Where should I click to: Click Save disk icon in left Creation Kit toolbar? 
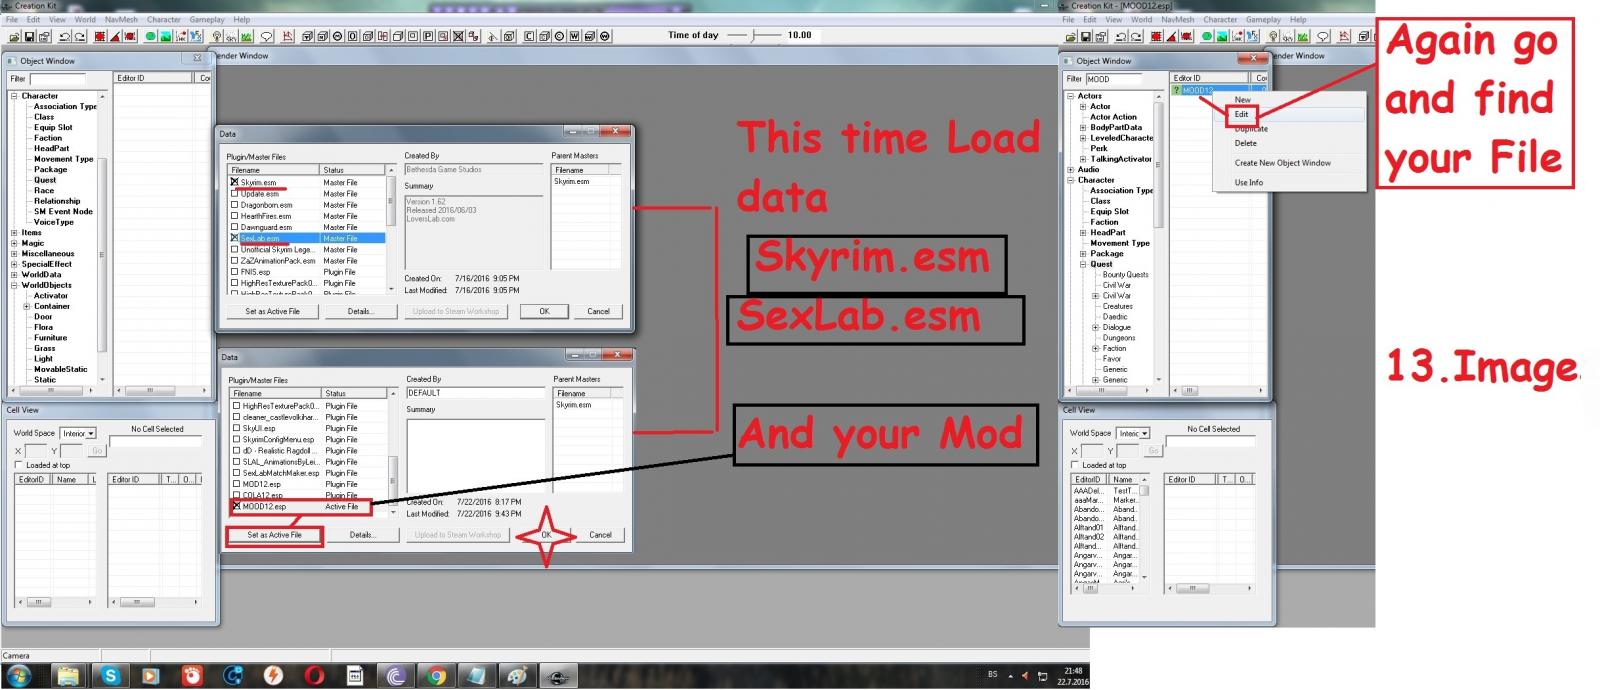point(29,36)
